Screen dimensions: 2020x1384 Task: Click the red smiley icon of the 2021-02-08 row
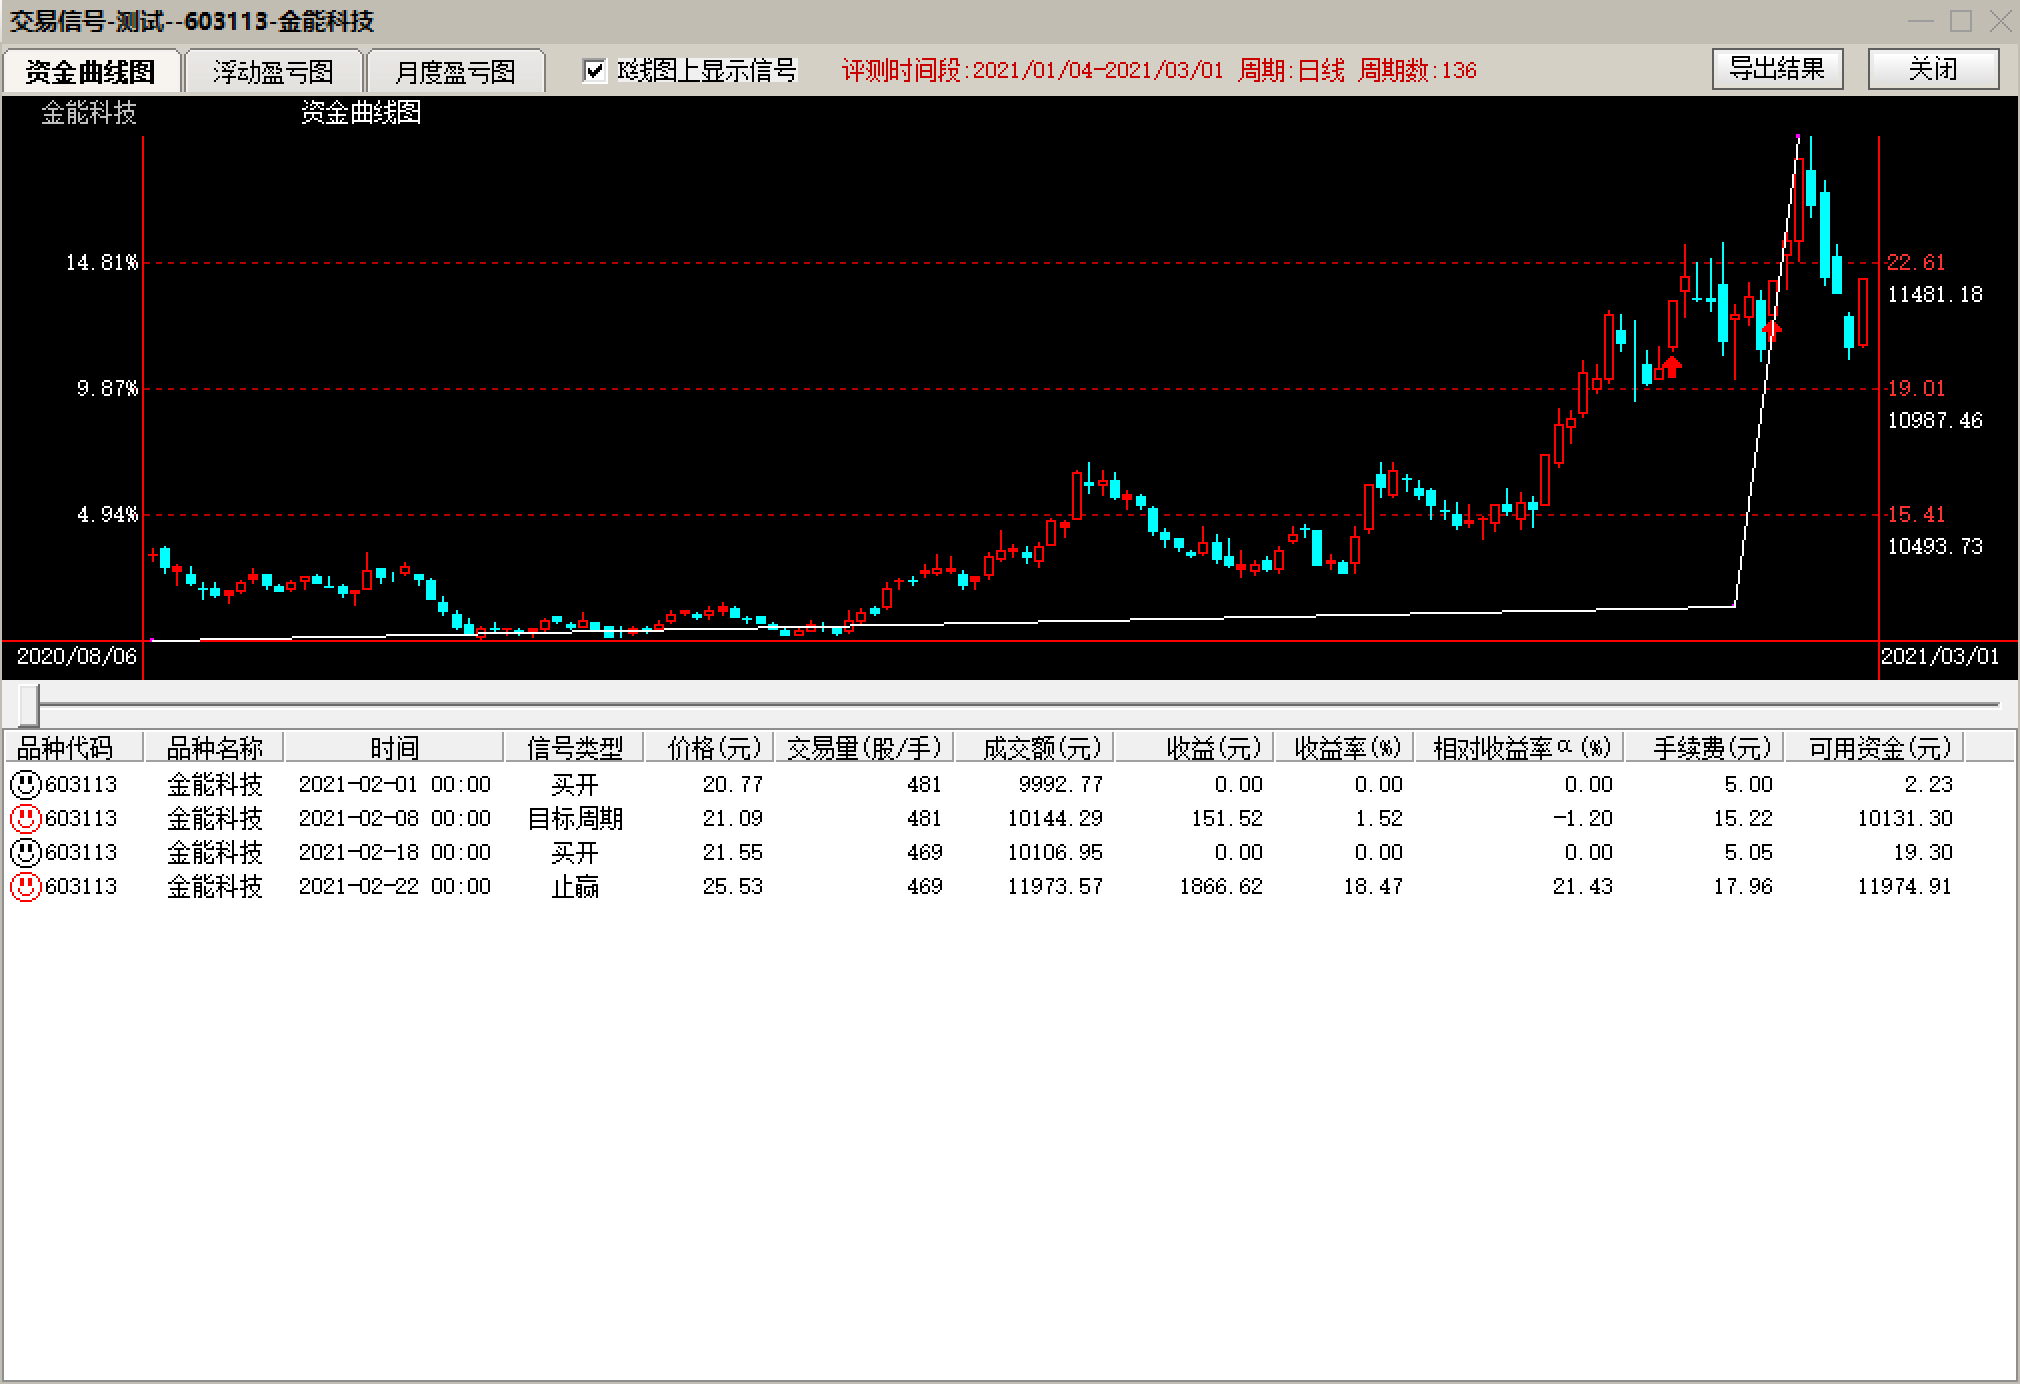pyautogui.click(x=25, y=818)
